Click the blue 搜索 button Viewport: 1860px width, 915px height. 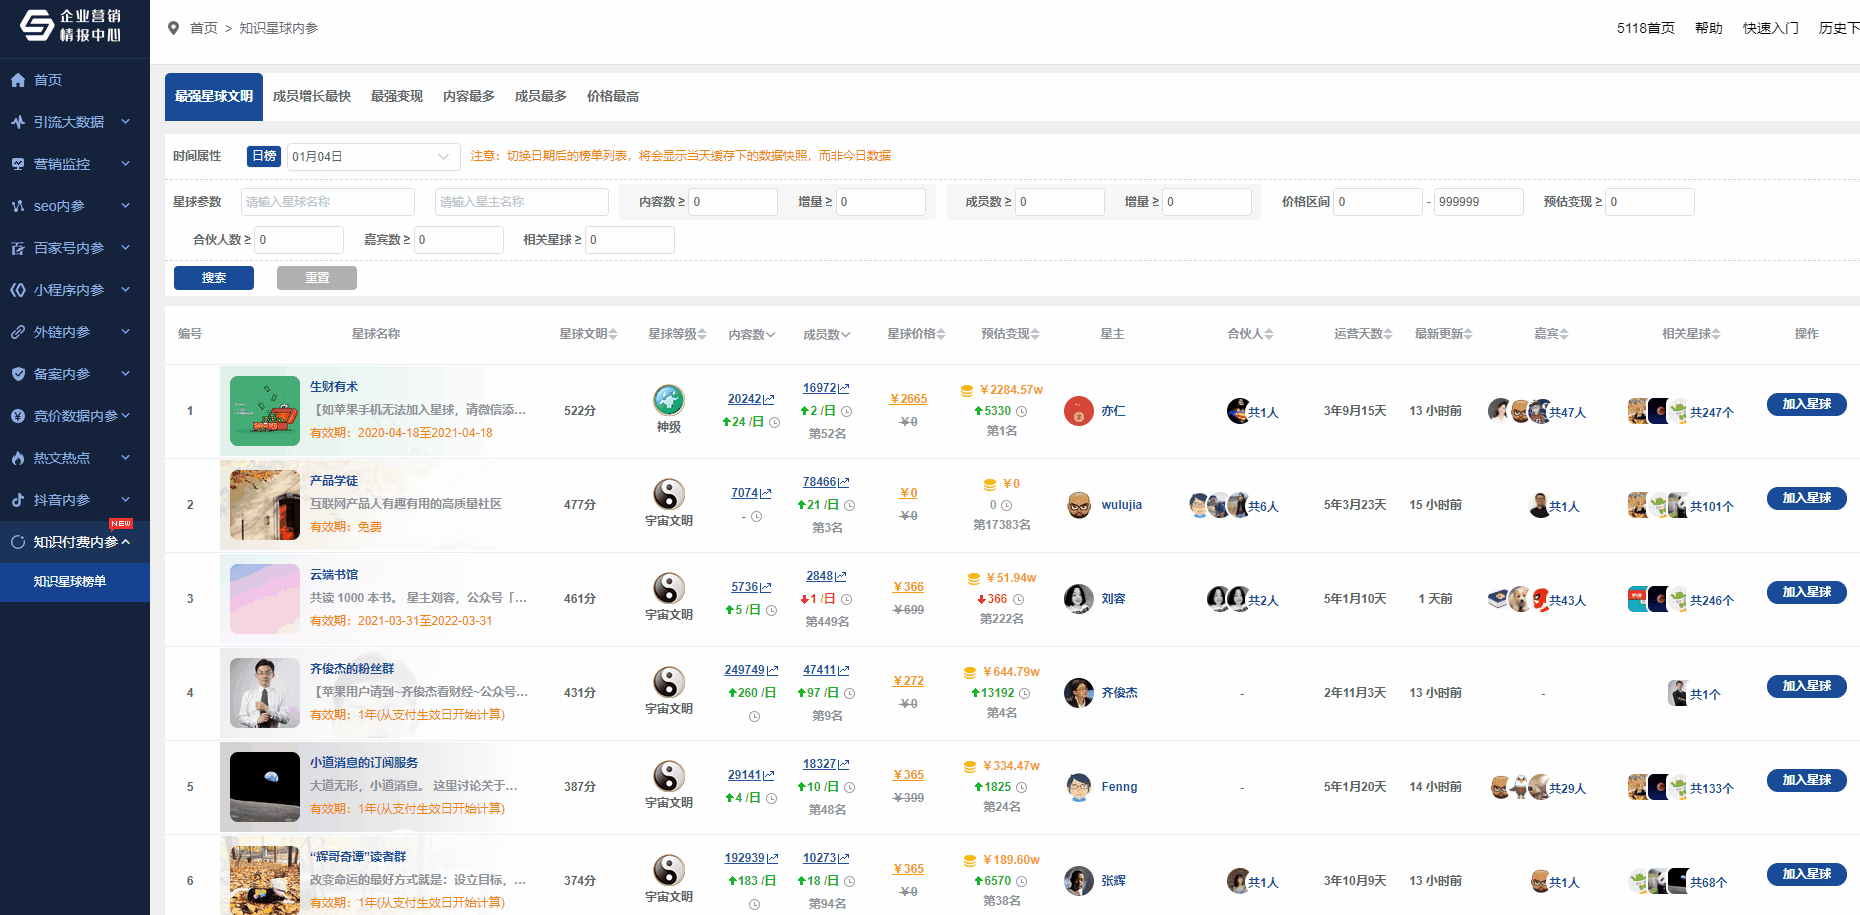tap(214, 278)
